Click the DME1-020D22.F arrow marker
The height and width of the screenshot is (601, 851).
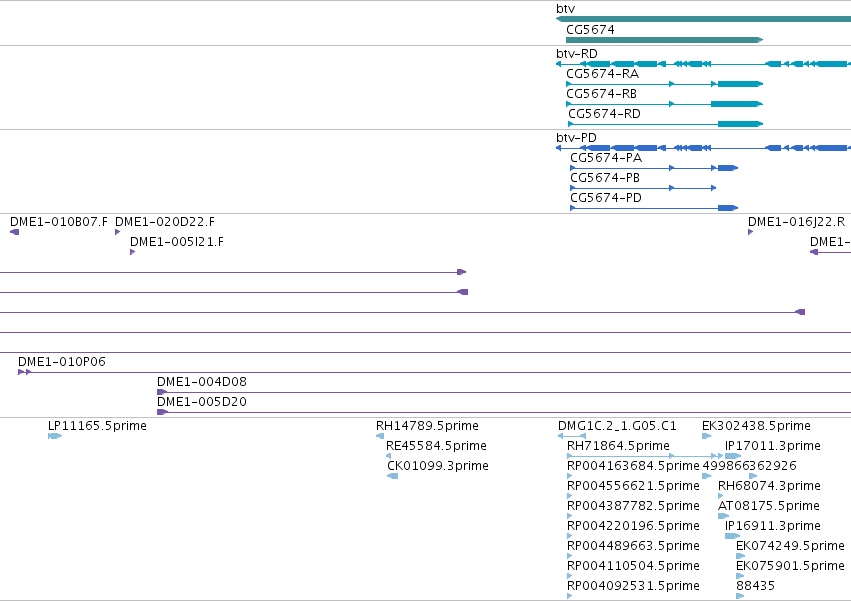click(x=118, y=232)
